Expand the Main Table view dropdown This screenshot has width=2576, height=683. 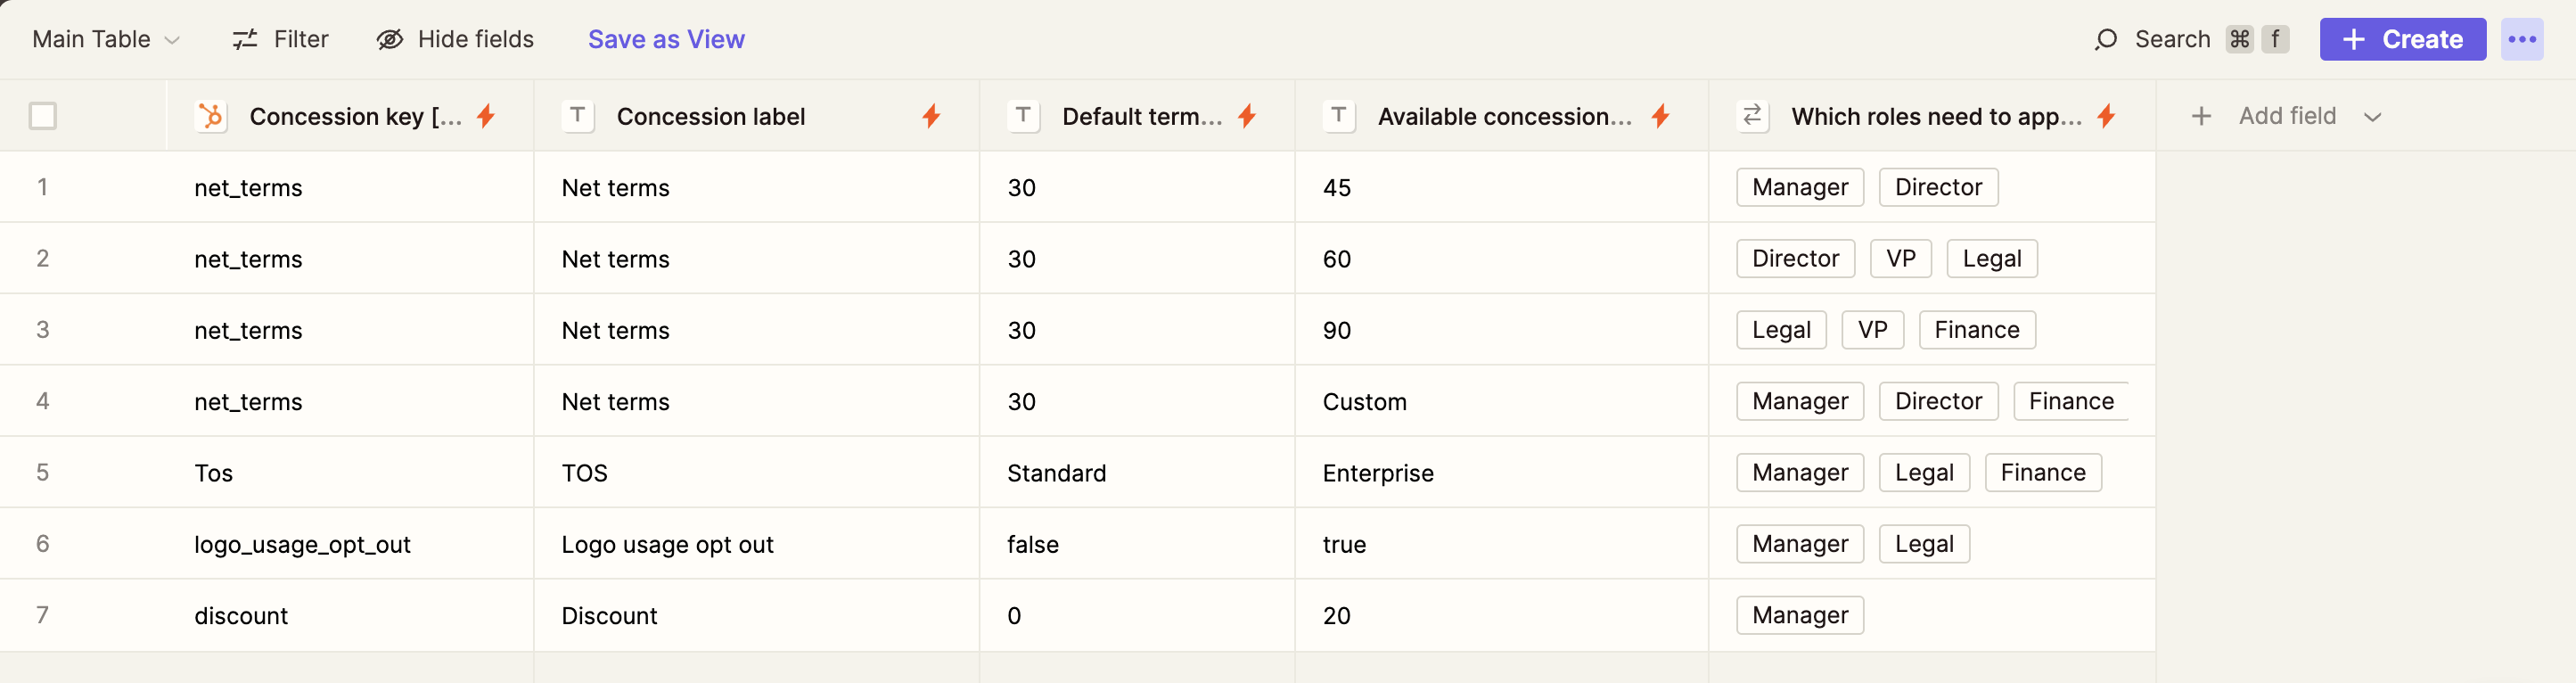172,40
